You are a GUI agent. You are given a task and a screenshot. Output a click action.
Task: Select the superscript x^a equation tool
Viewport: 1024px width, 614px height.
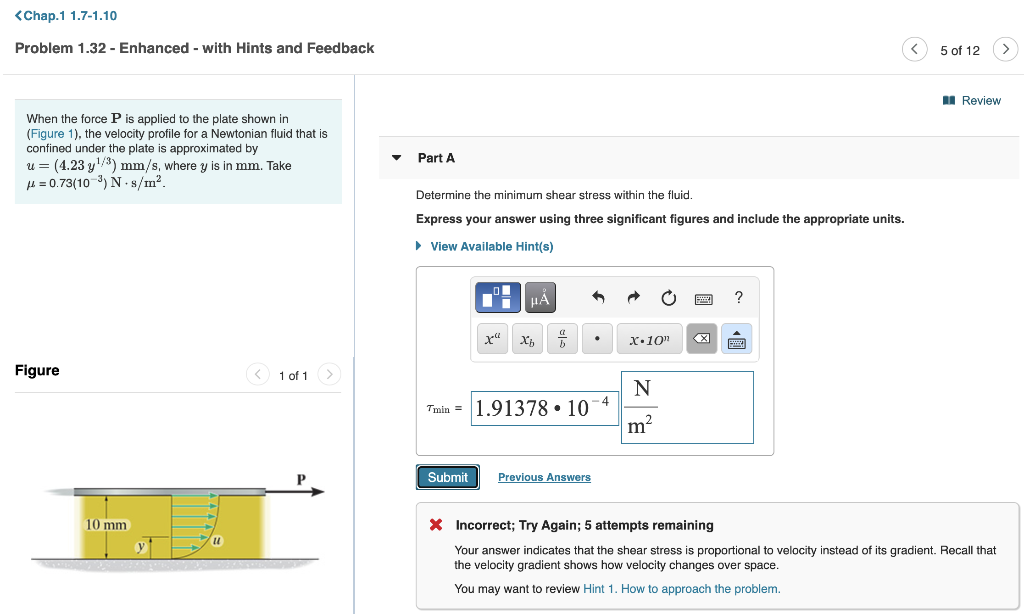492,338
